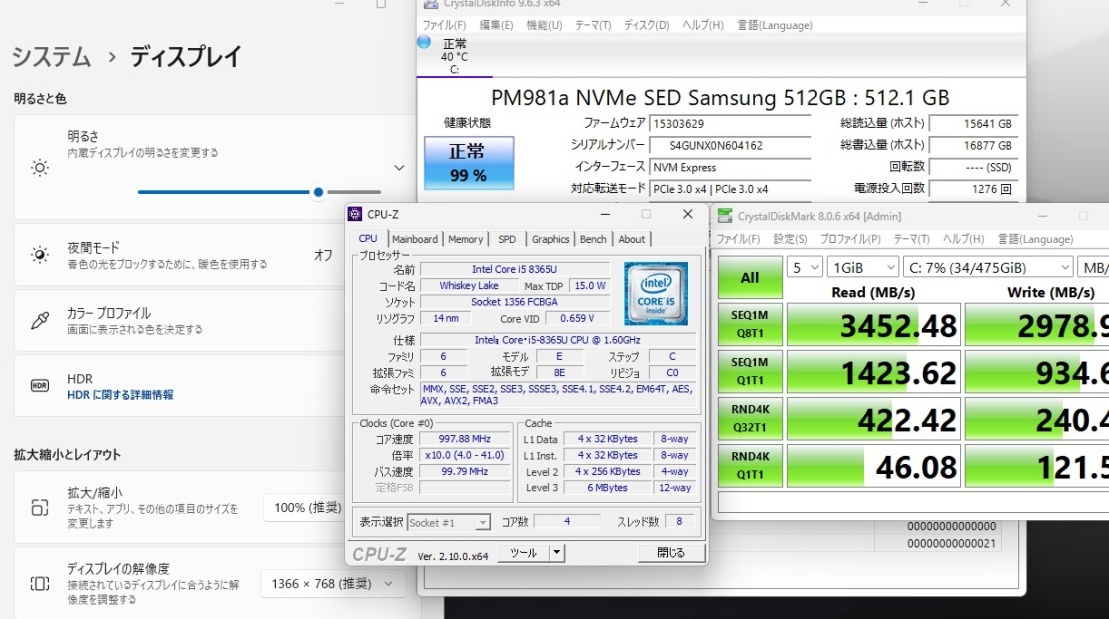Open the HDR に関する詳細情報 link
Viewport: 1109px width, 619px height.
pyautogui.click(x=120, y=395)
